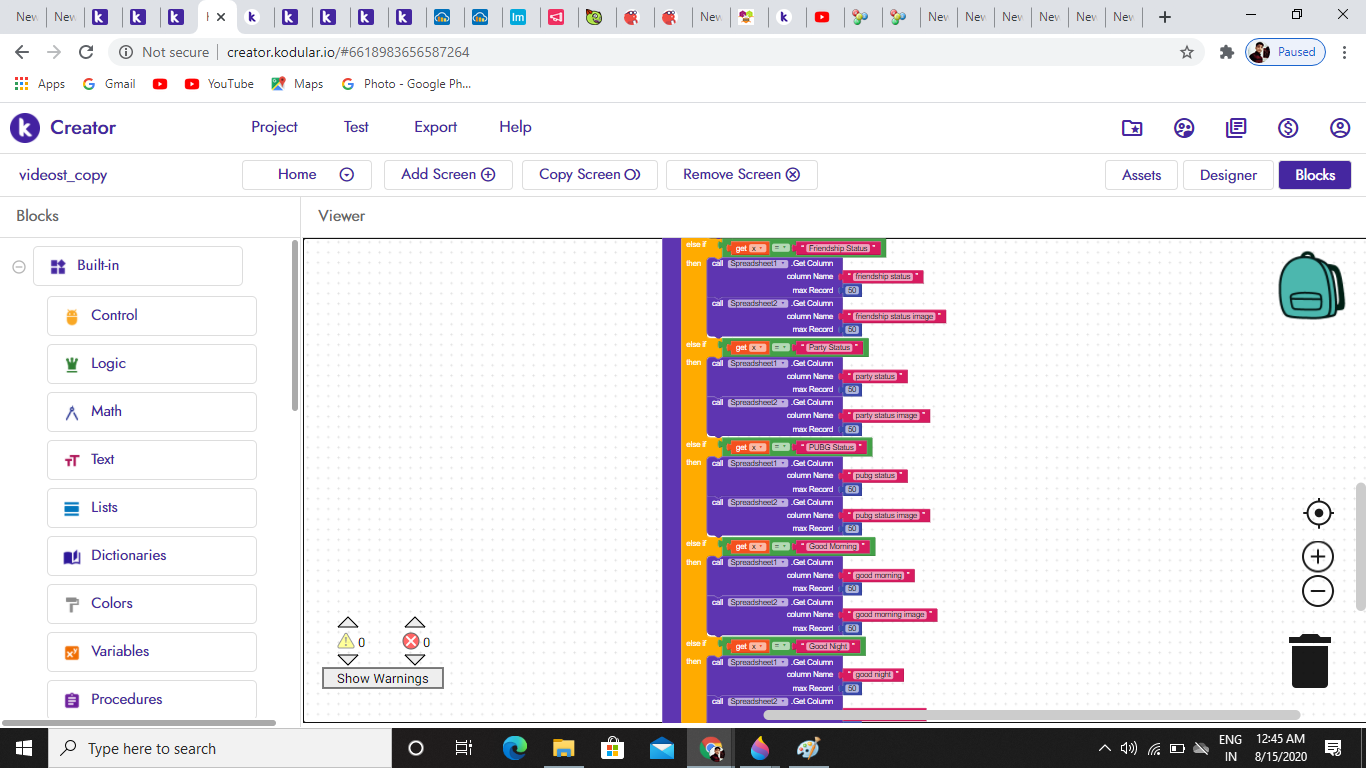Click the center workspace target icon

pos(1318,513)
